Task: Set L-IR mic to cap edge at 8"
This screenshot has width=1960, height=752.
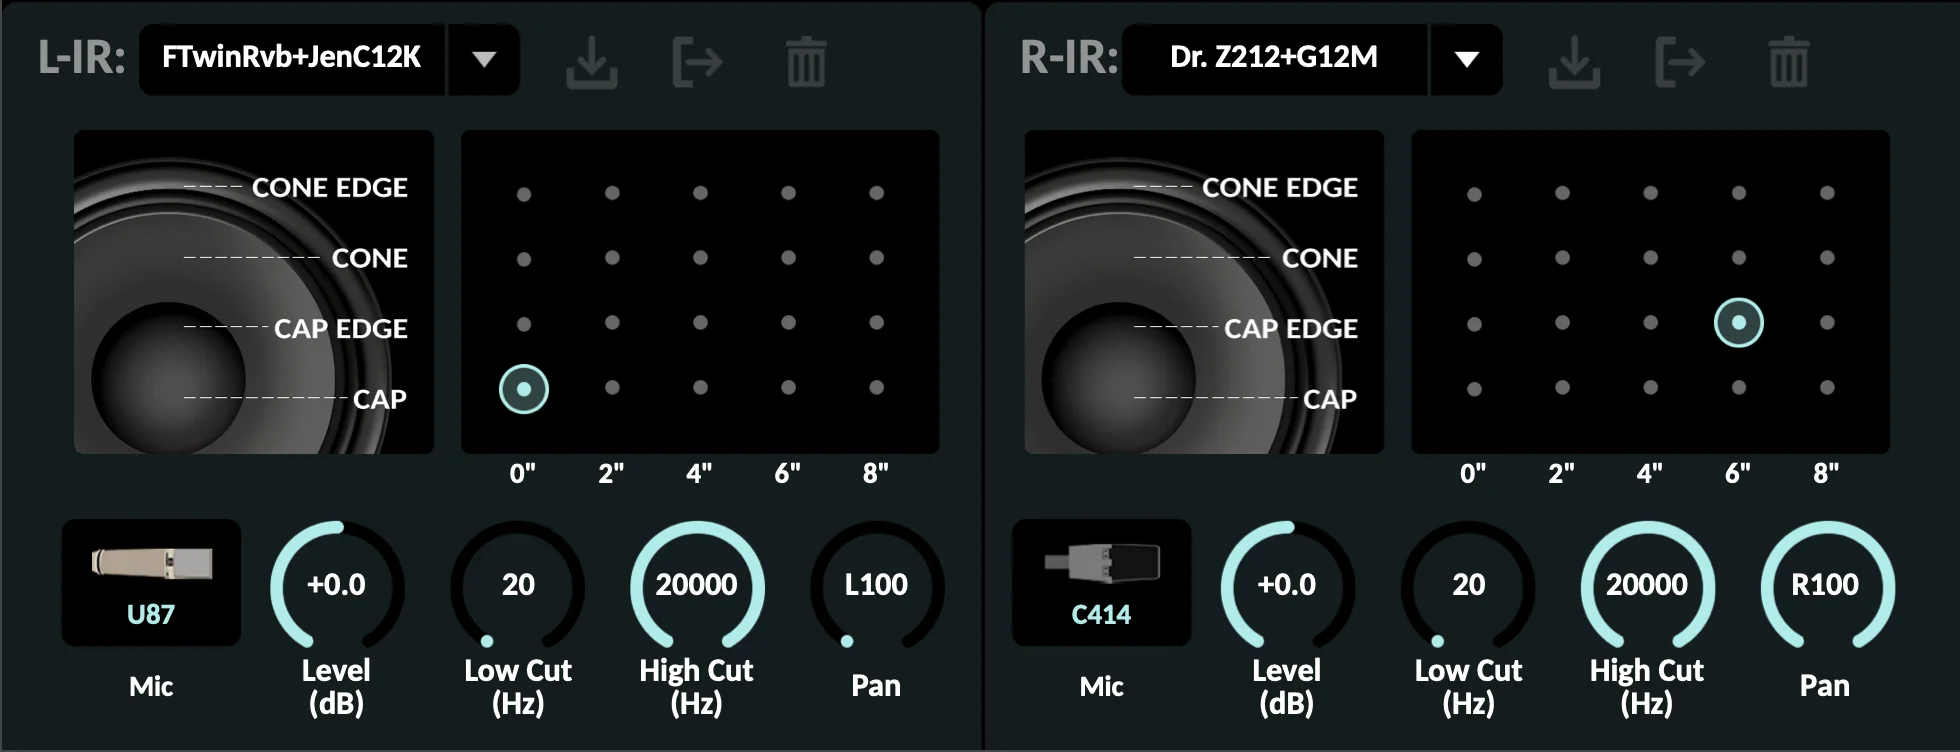Action: (x=877, y=323)
